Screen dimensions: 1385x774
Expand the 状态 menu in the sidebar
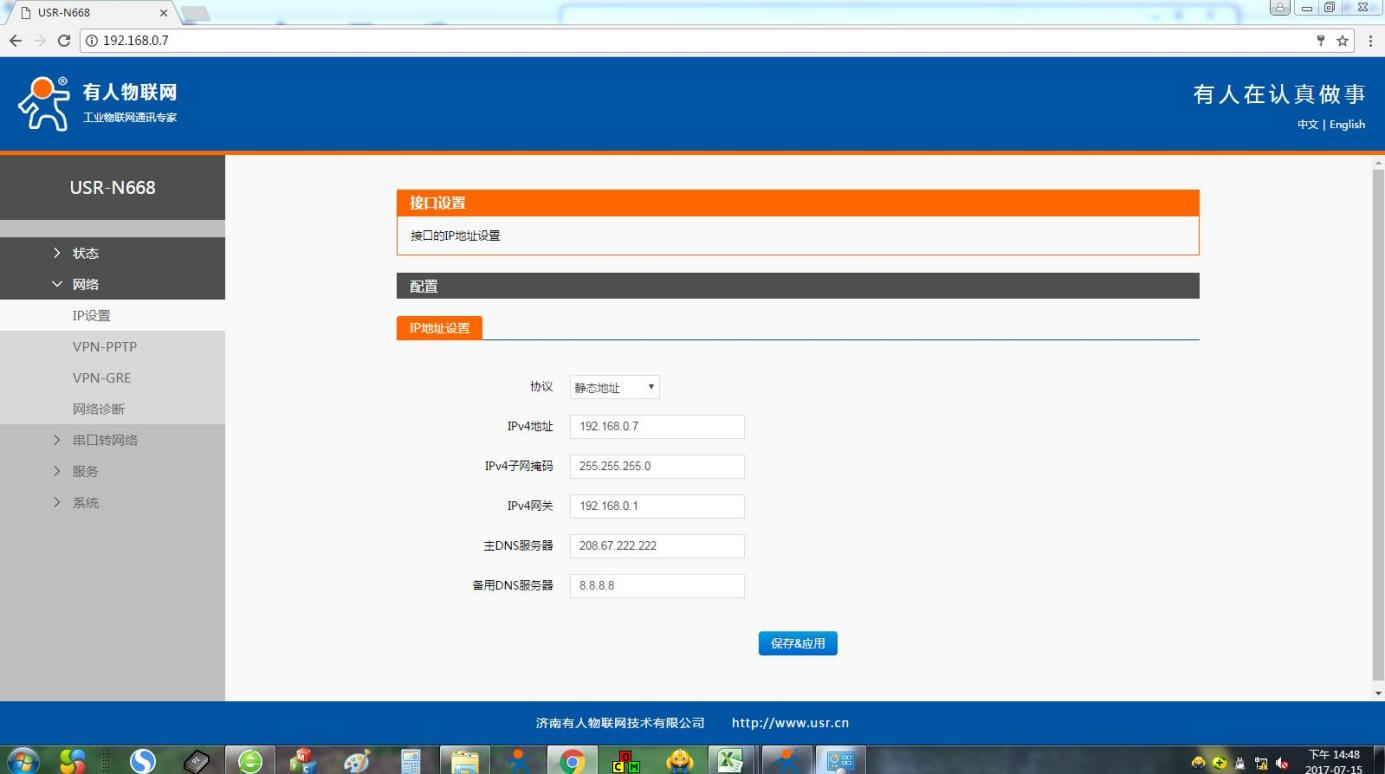click(86, 253)
